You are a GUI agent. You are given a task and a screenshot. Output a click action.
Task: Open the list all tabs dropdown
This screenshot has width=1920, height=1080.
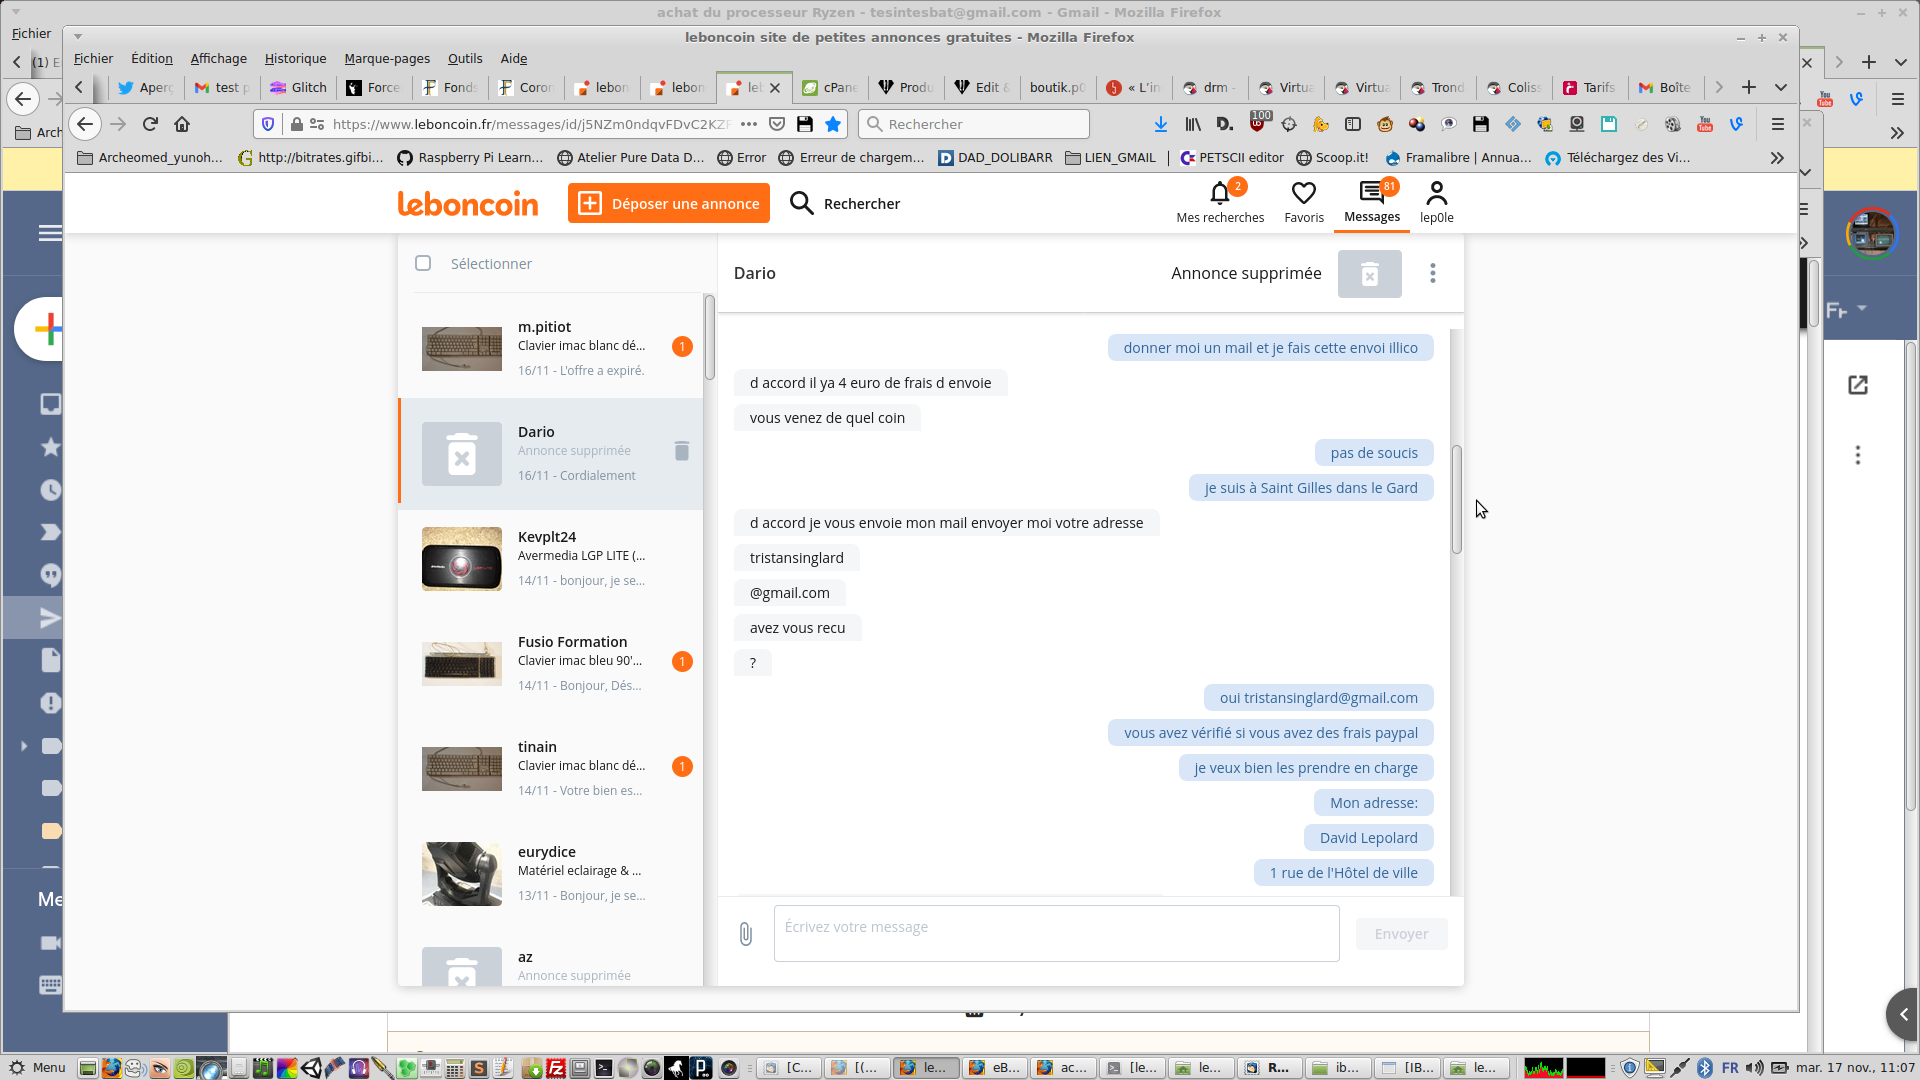click(x=1780, y=88)
